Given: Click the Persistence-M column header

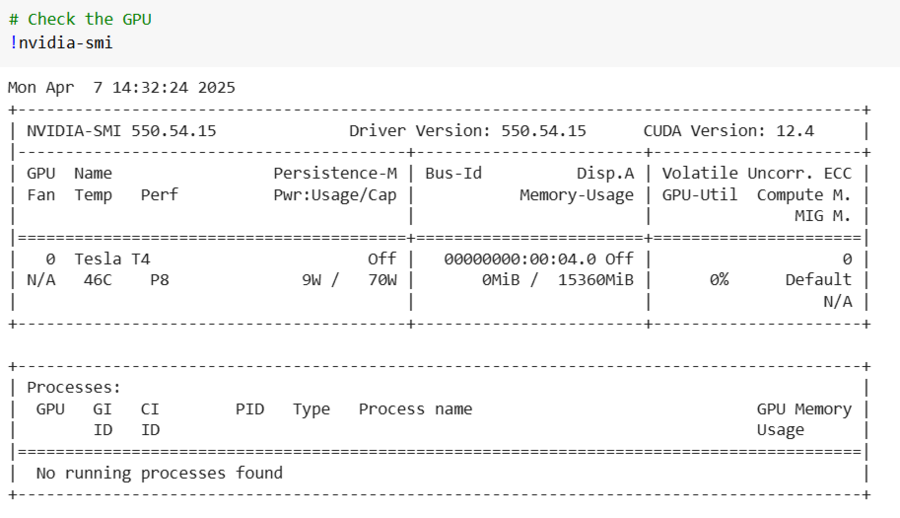Looking at the screenshot, I should point(335,173).
